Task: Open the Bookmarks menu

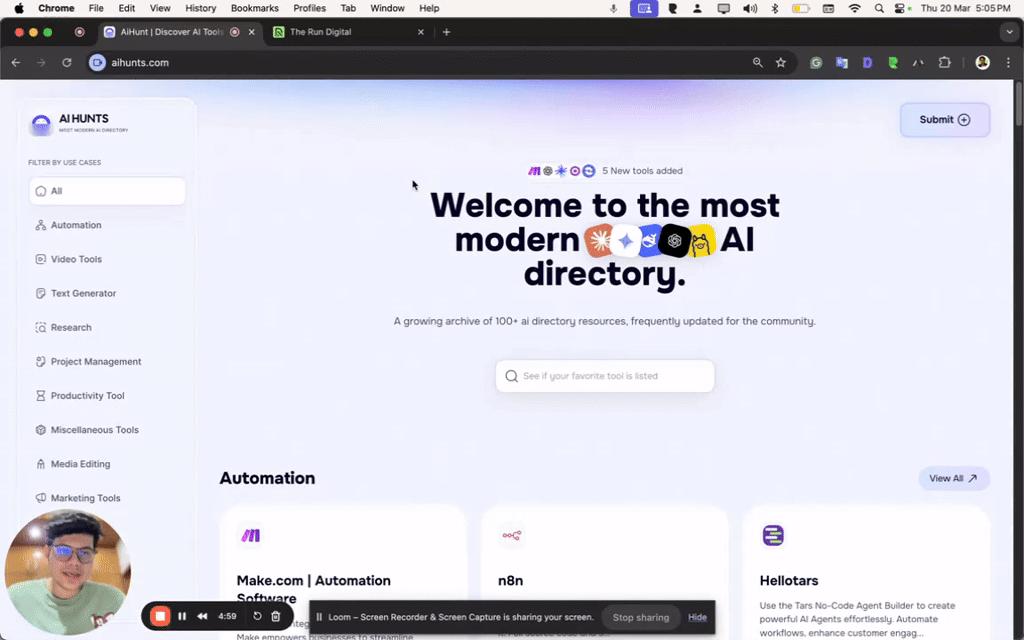Action: click(x=255, y=8)
